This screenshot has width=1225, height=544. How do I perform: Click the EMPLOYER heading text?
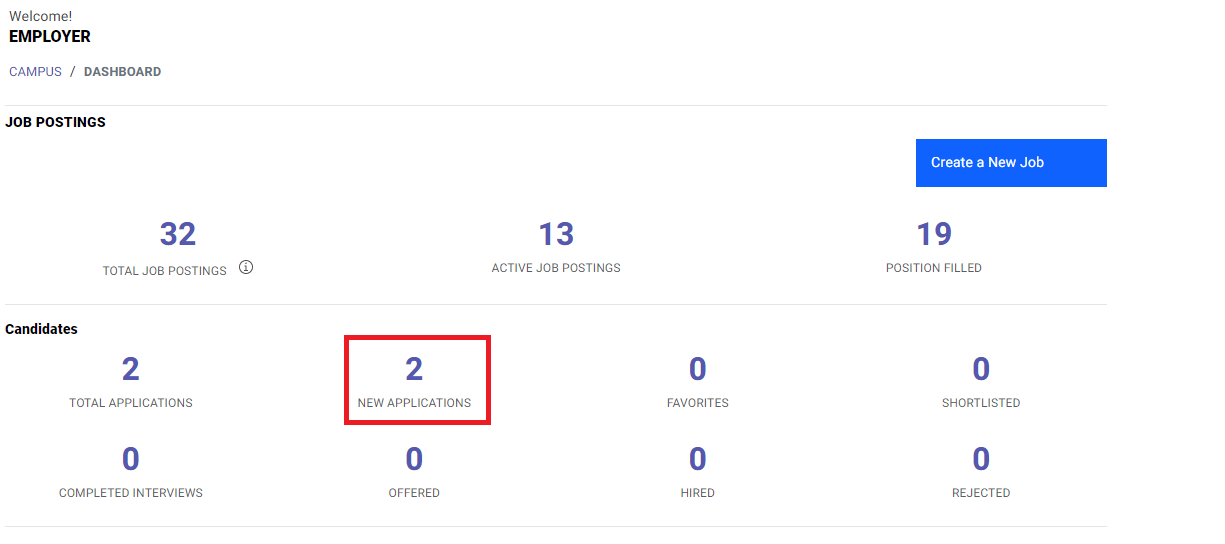pos(50,37)
